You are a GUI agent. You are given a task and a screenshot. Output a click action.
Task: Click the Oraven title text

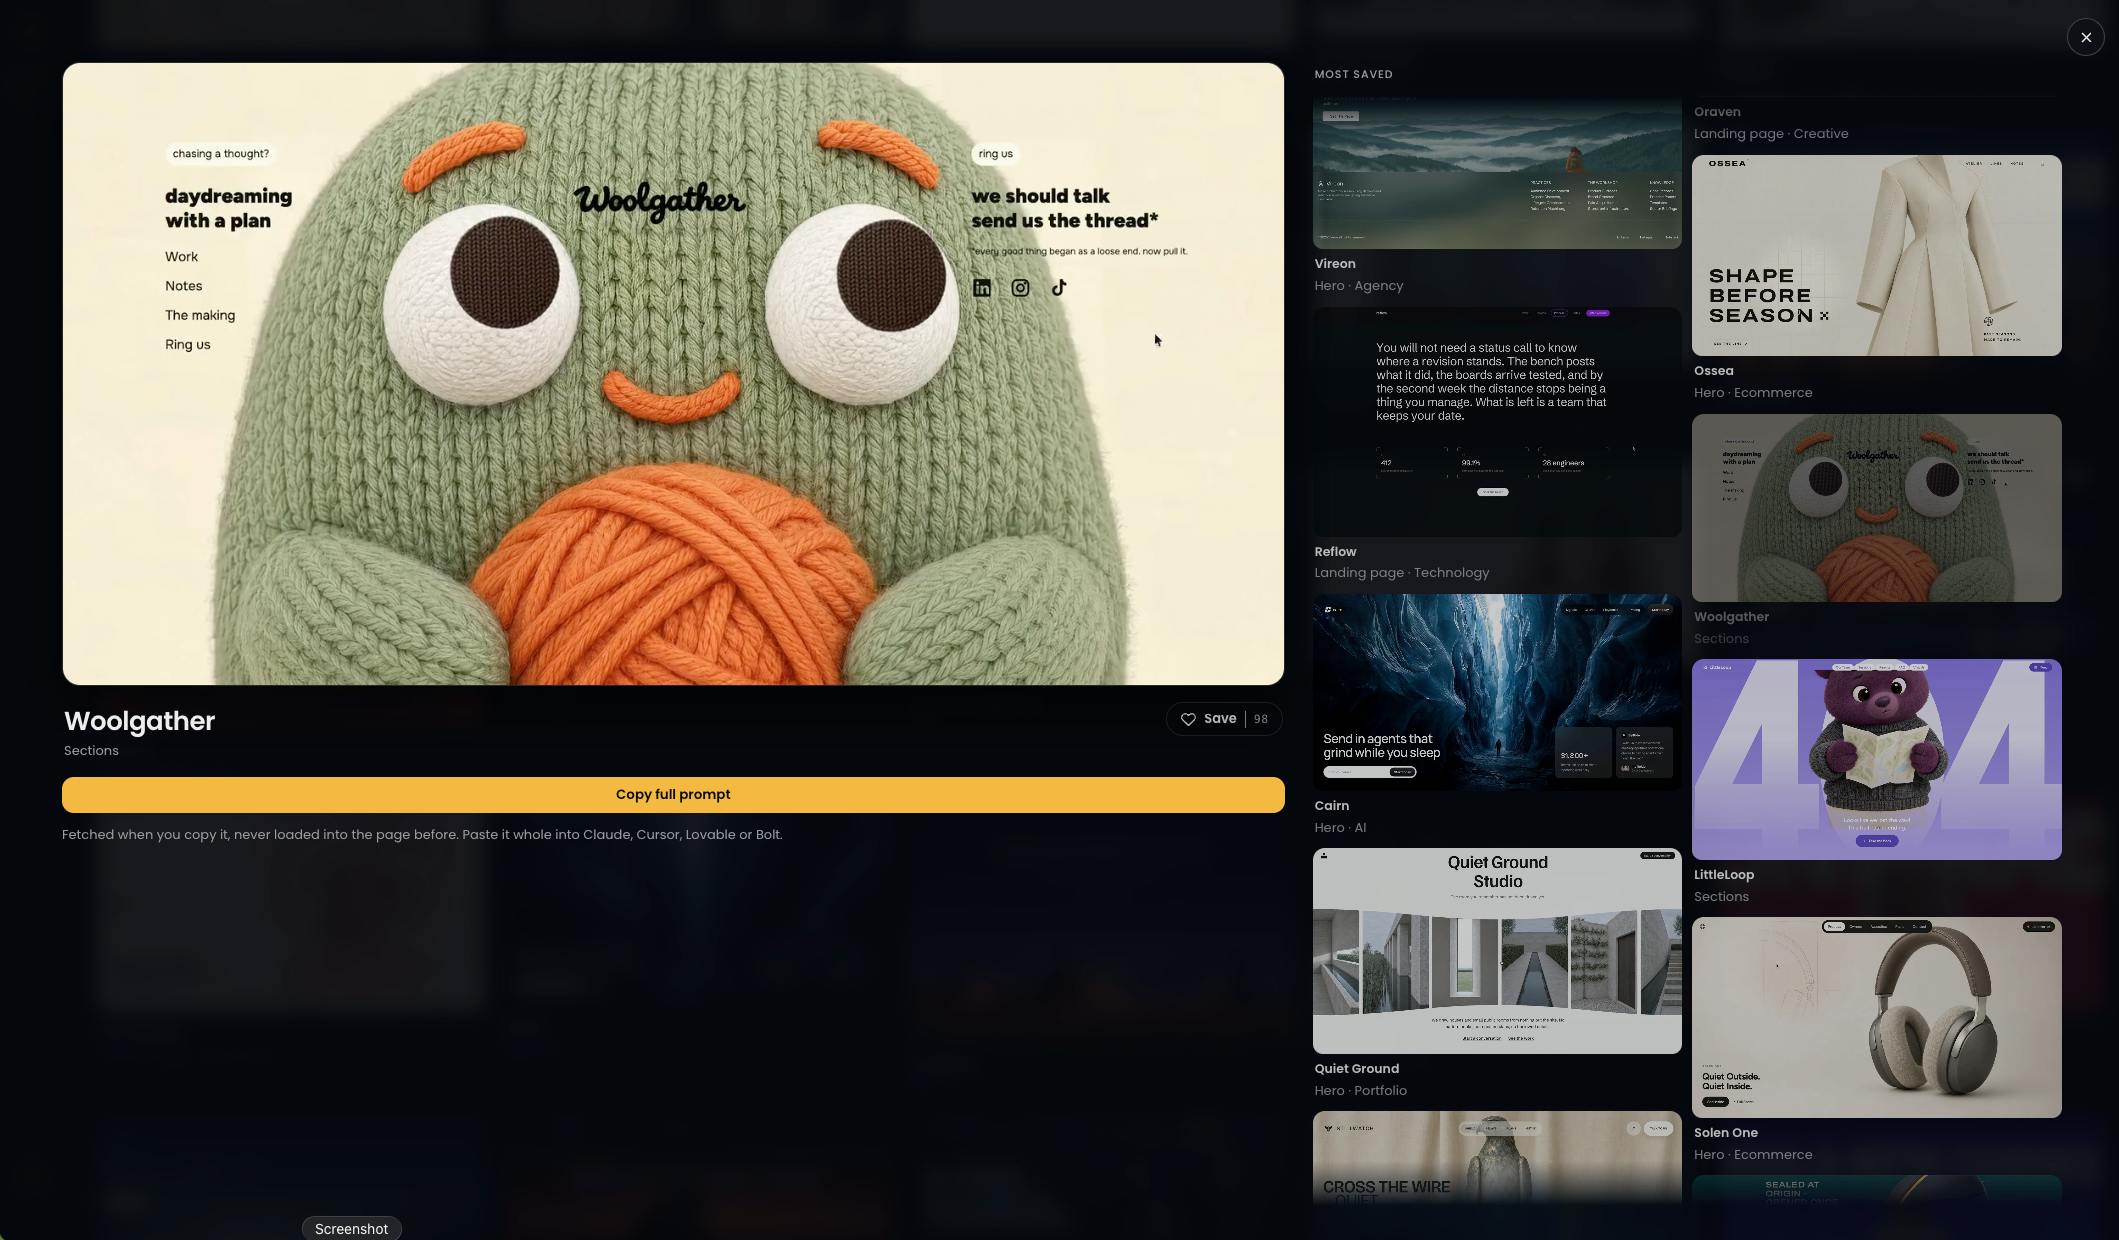tap(1717, 112)
